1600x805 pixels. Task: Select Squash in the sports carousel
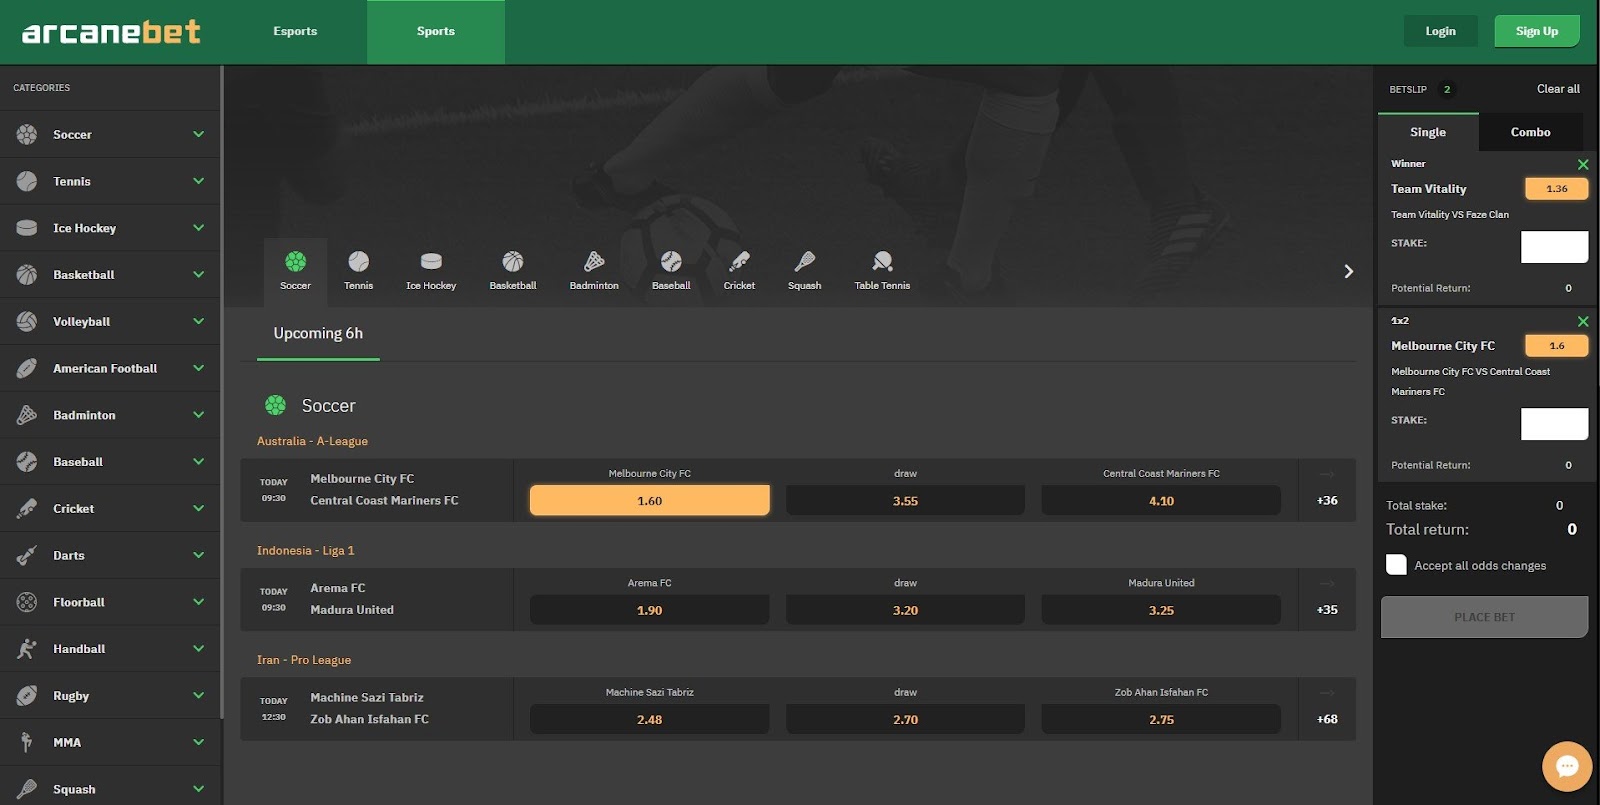(804, 271)
